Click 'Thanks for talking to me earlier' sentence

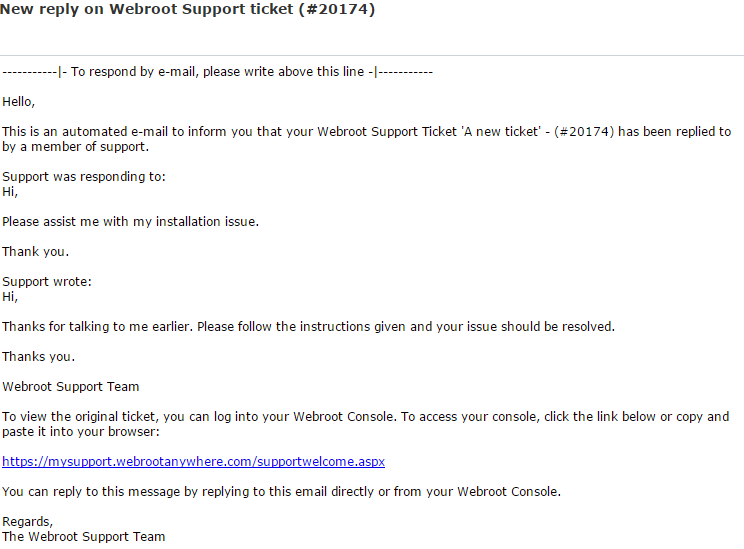(308, 326)
